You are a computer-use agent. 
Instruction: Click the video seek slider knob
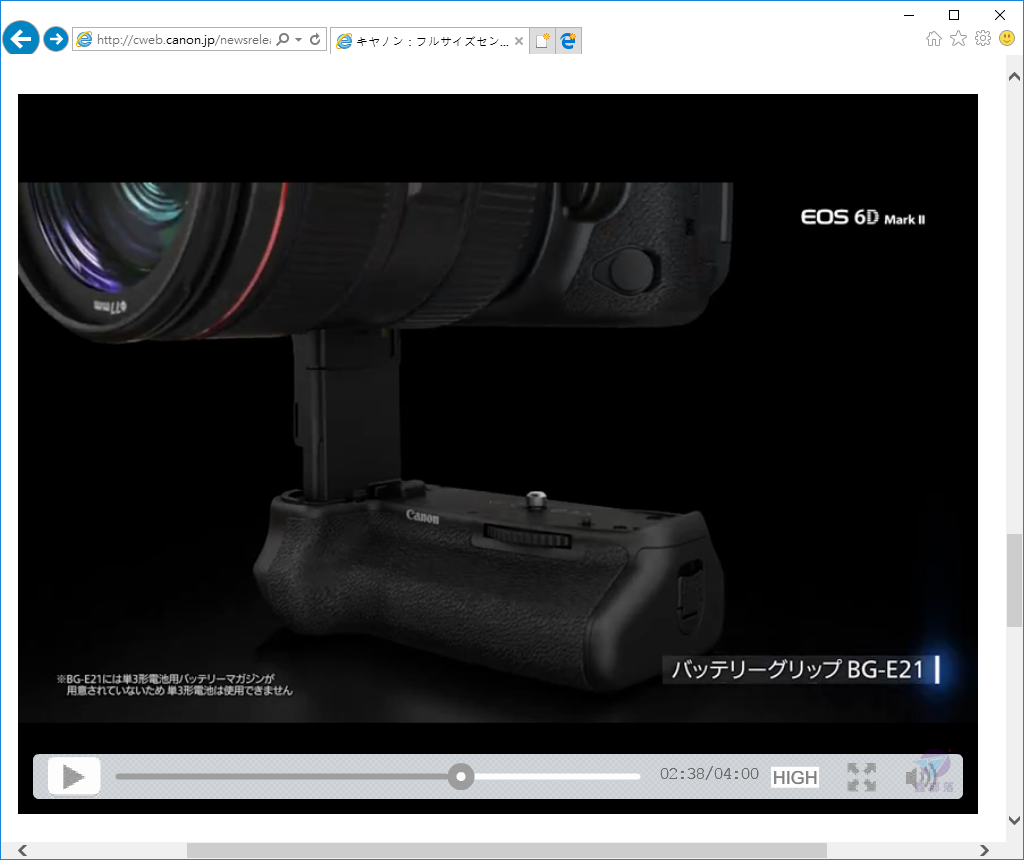461,776
